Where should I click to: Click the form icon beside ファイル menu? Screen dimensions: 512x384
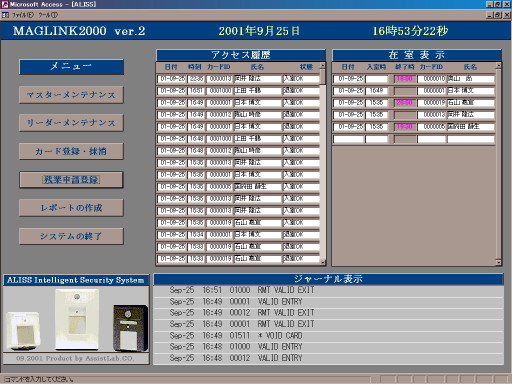pyautogui.click(x=6, y=15)
